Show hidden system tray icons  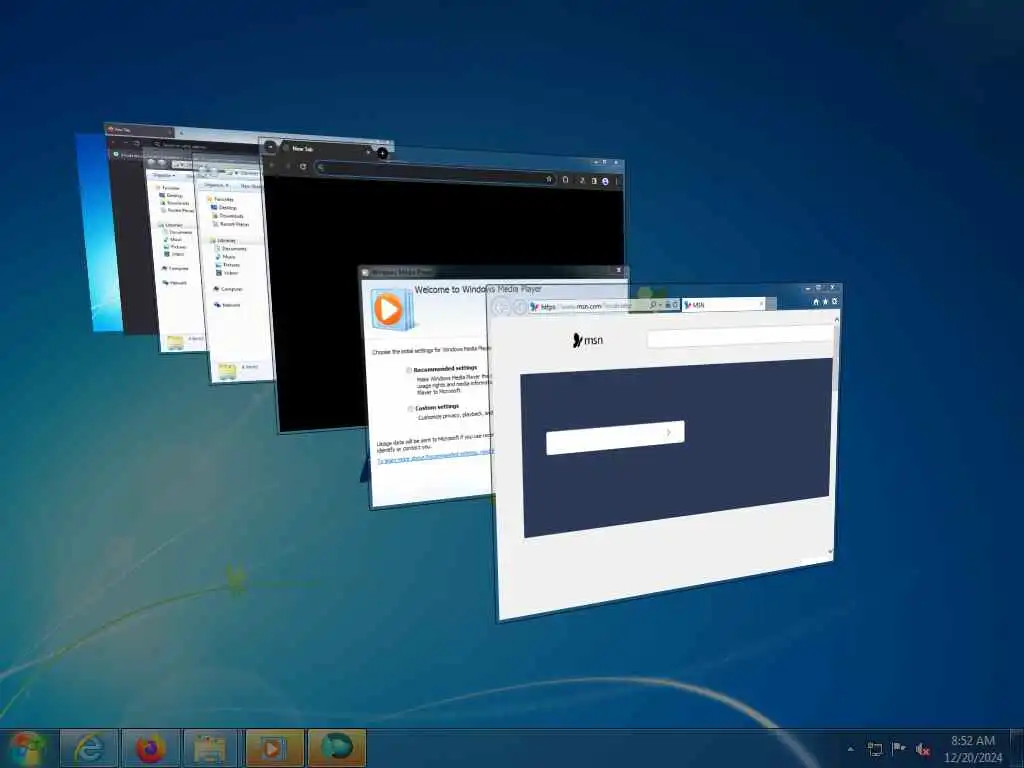pos(850,749)
